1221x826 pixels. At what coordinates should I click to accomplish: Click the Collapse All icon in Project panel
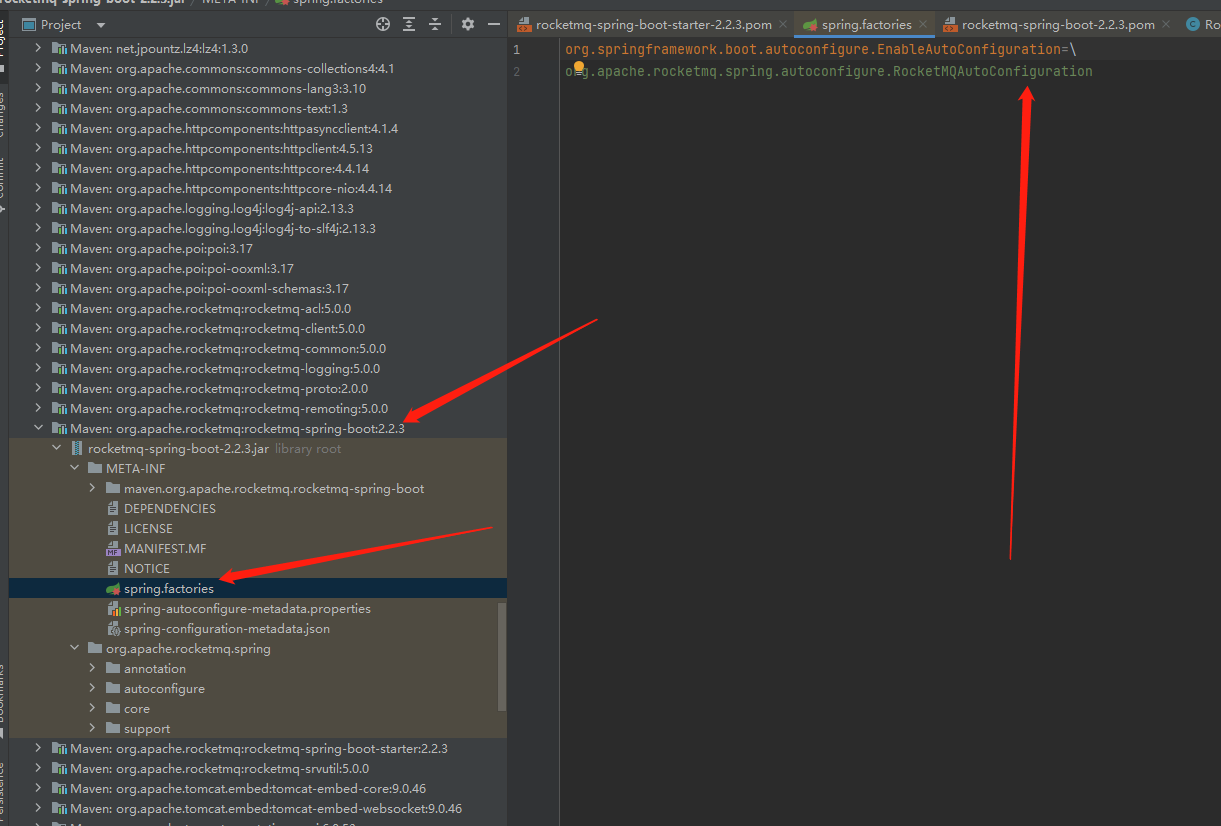(435, 24)
